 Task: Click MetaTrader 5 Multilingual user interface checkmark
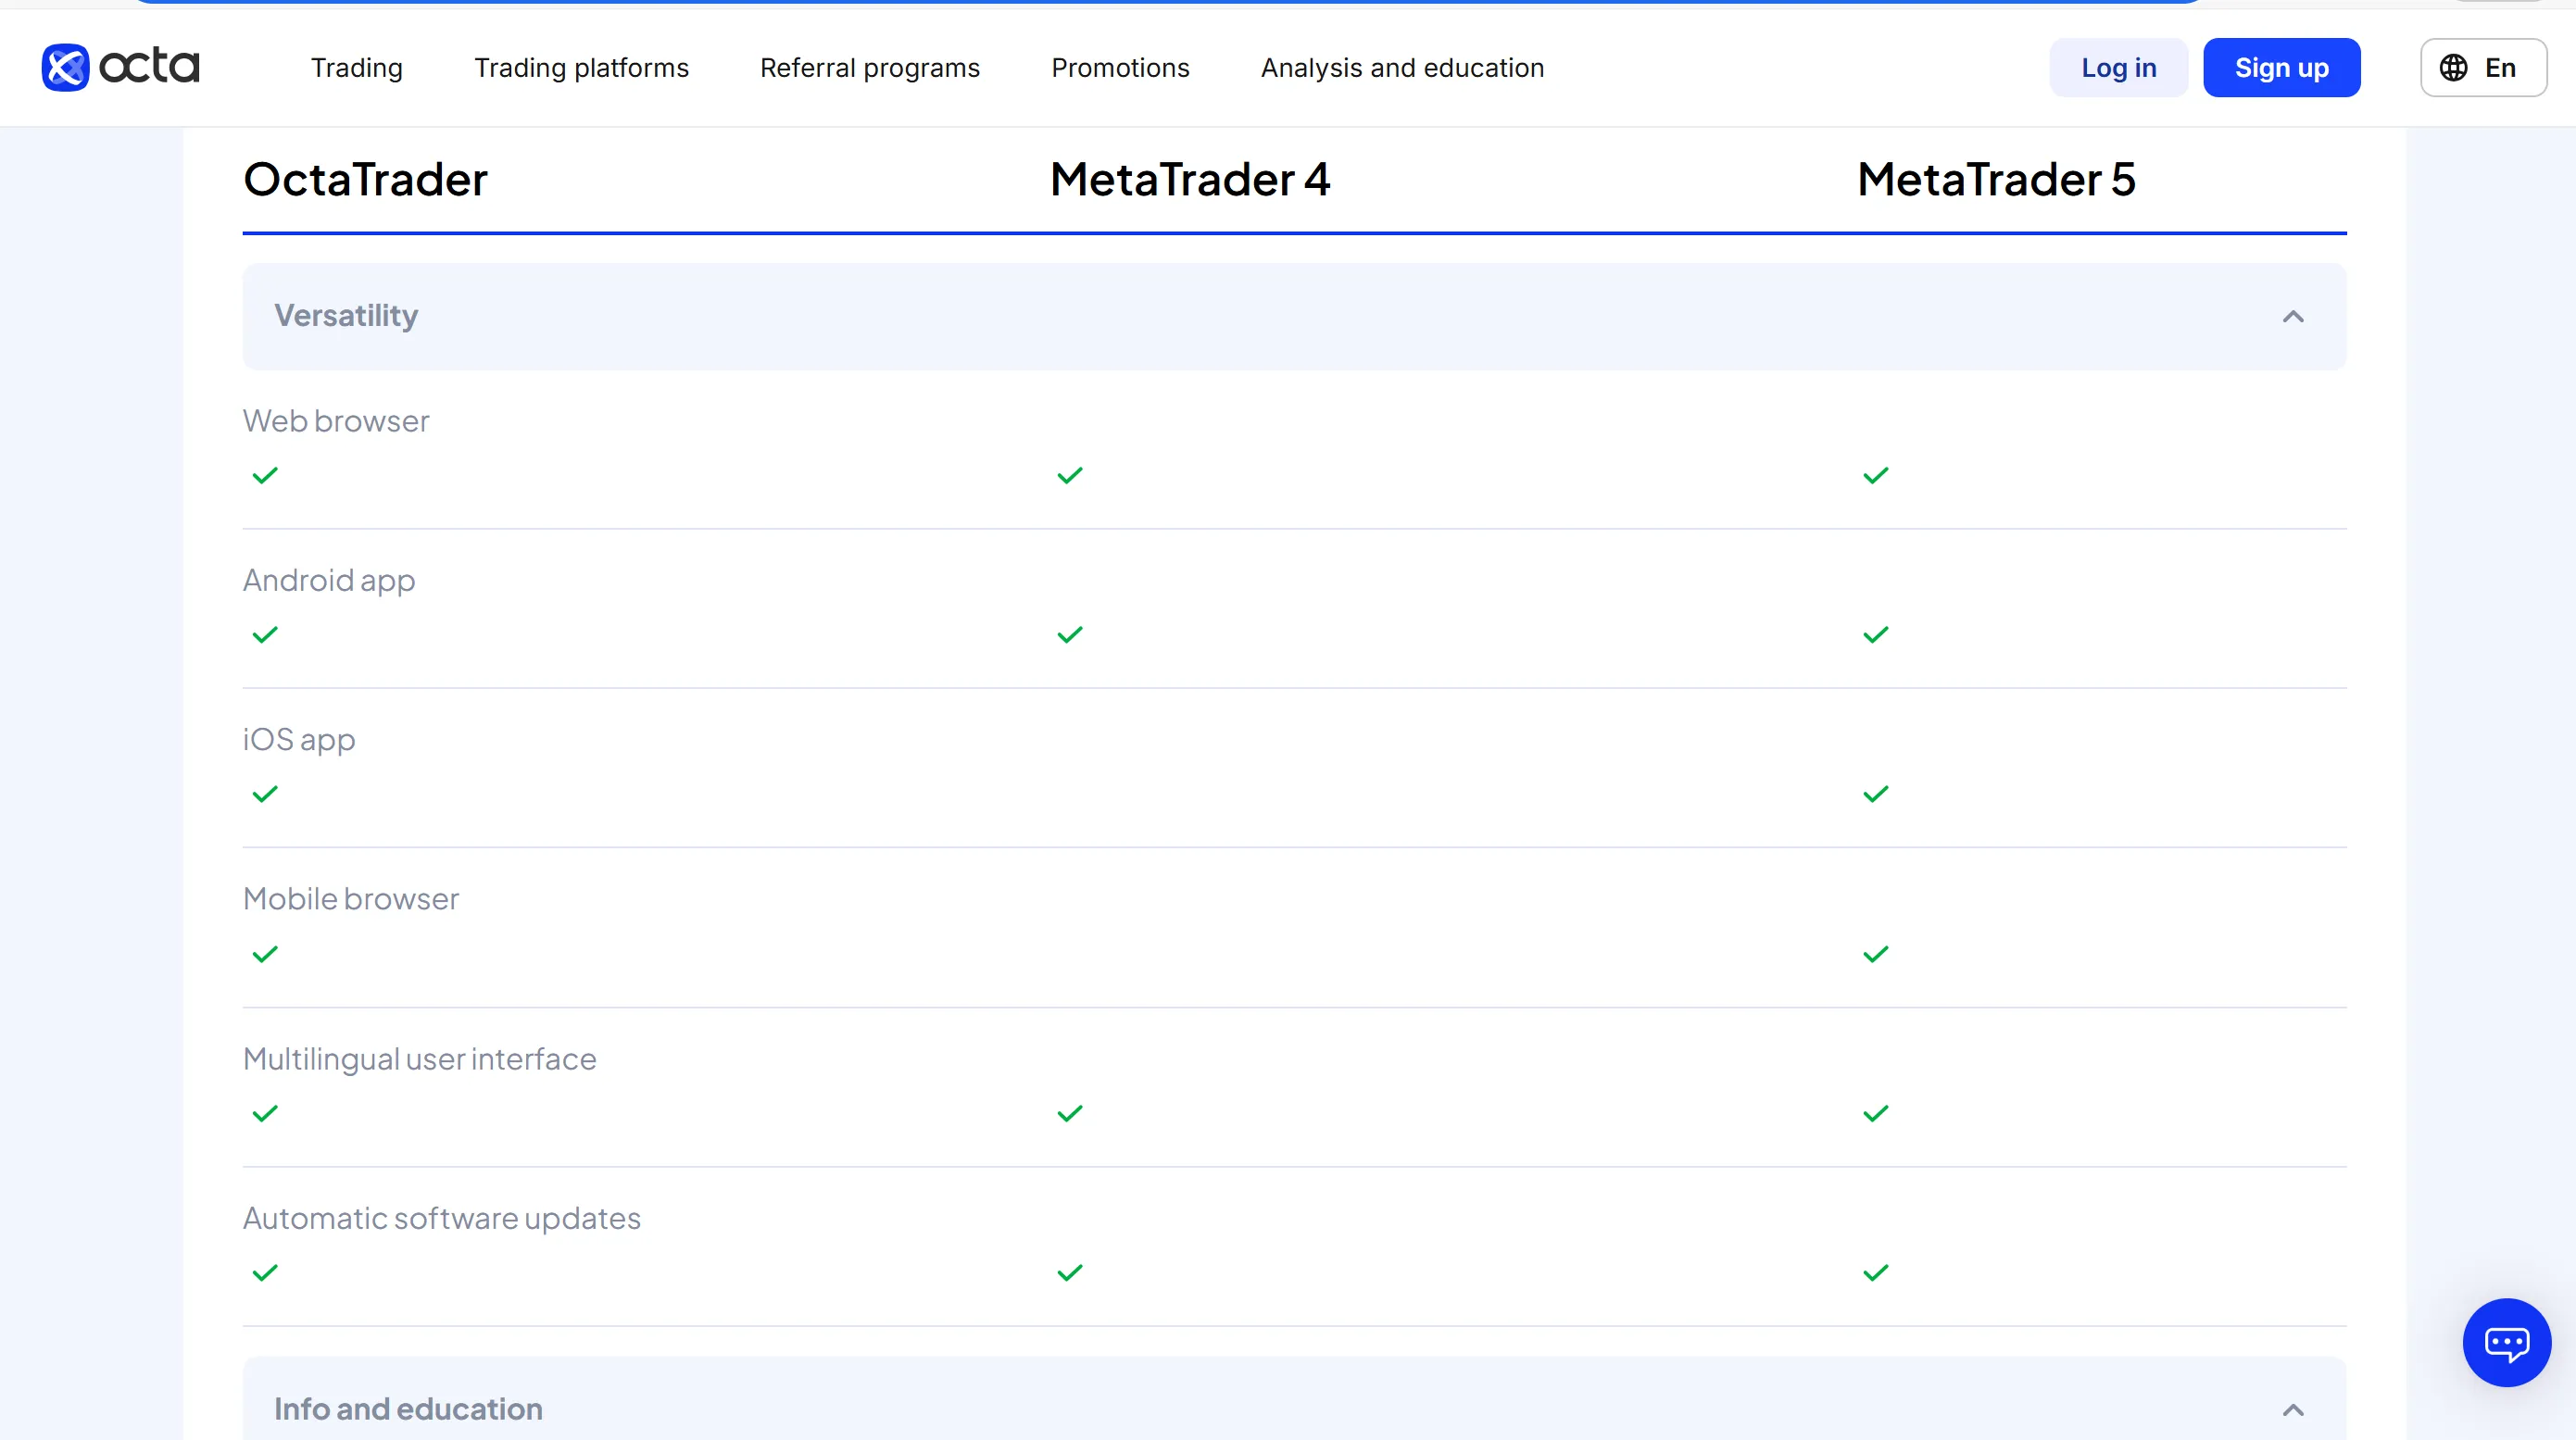coord(1876,1113)
